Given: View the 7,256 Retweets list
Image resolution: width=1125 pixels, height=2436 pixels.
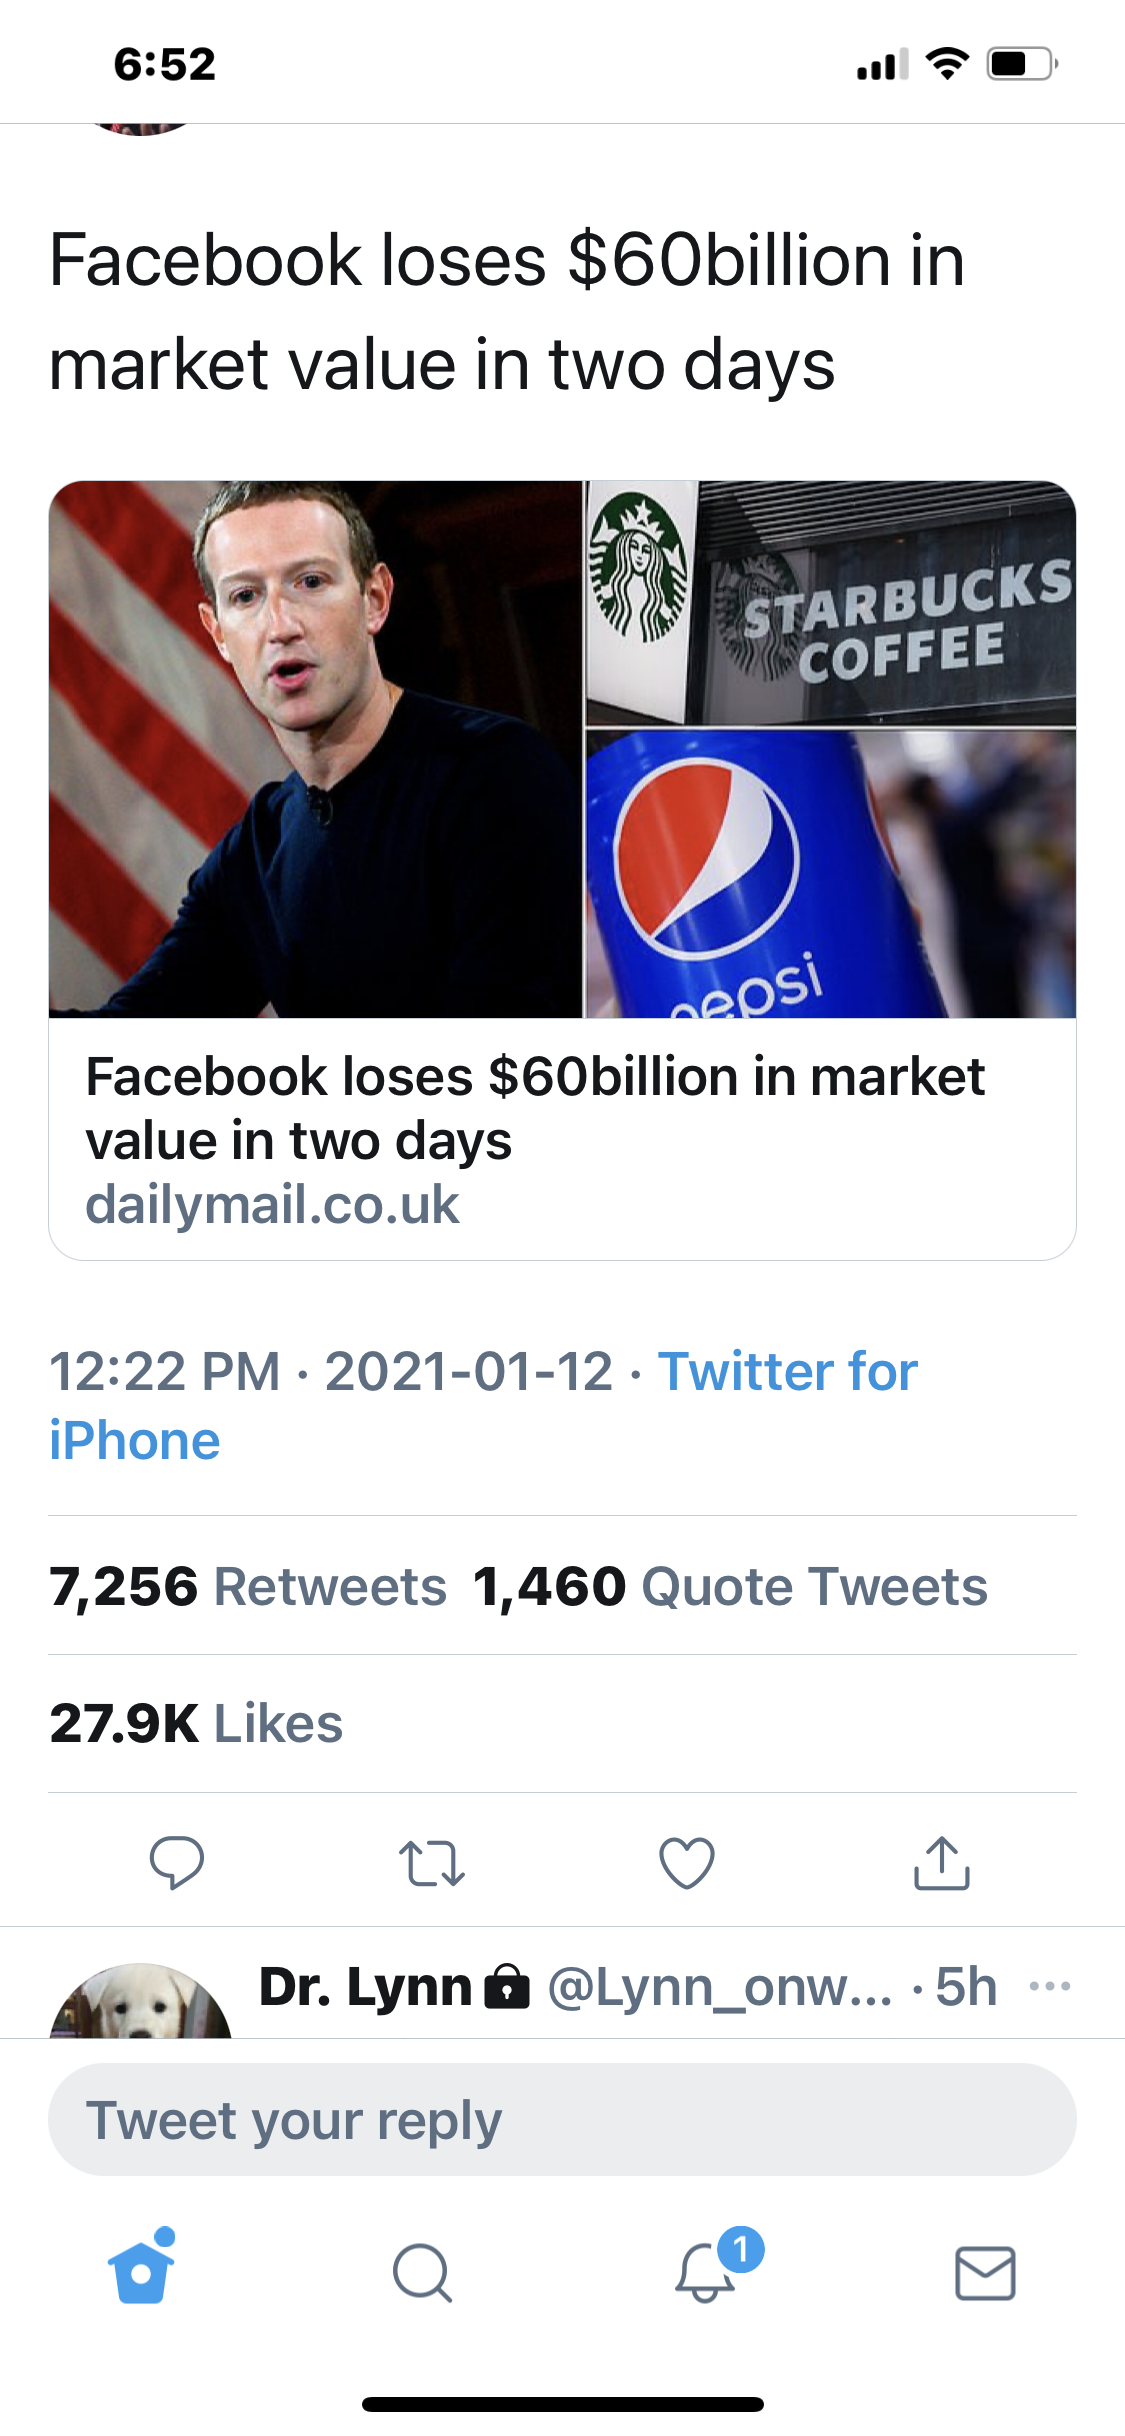Looking at the screenshot, I should click(248, 1586).
